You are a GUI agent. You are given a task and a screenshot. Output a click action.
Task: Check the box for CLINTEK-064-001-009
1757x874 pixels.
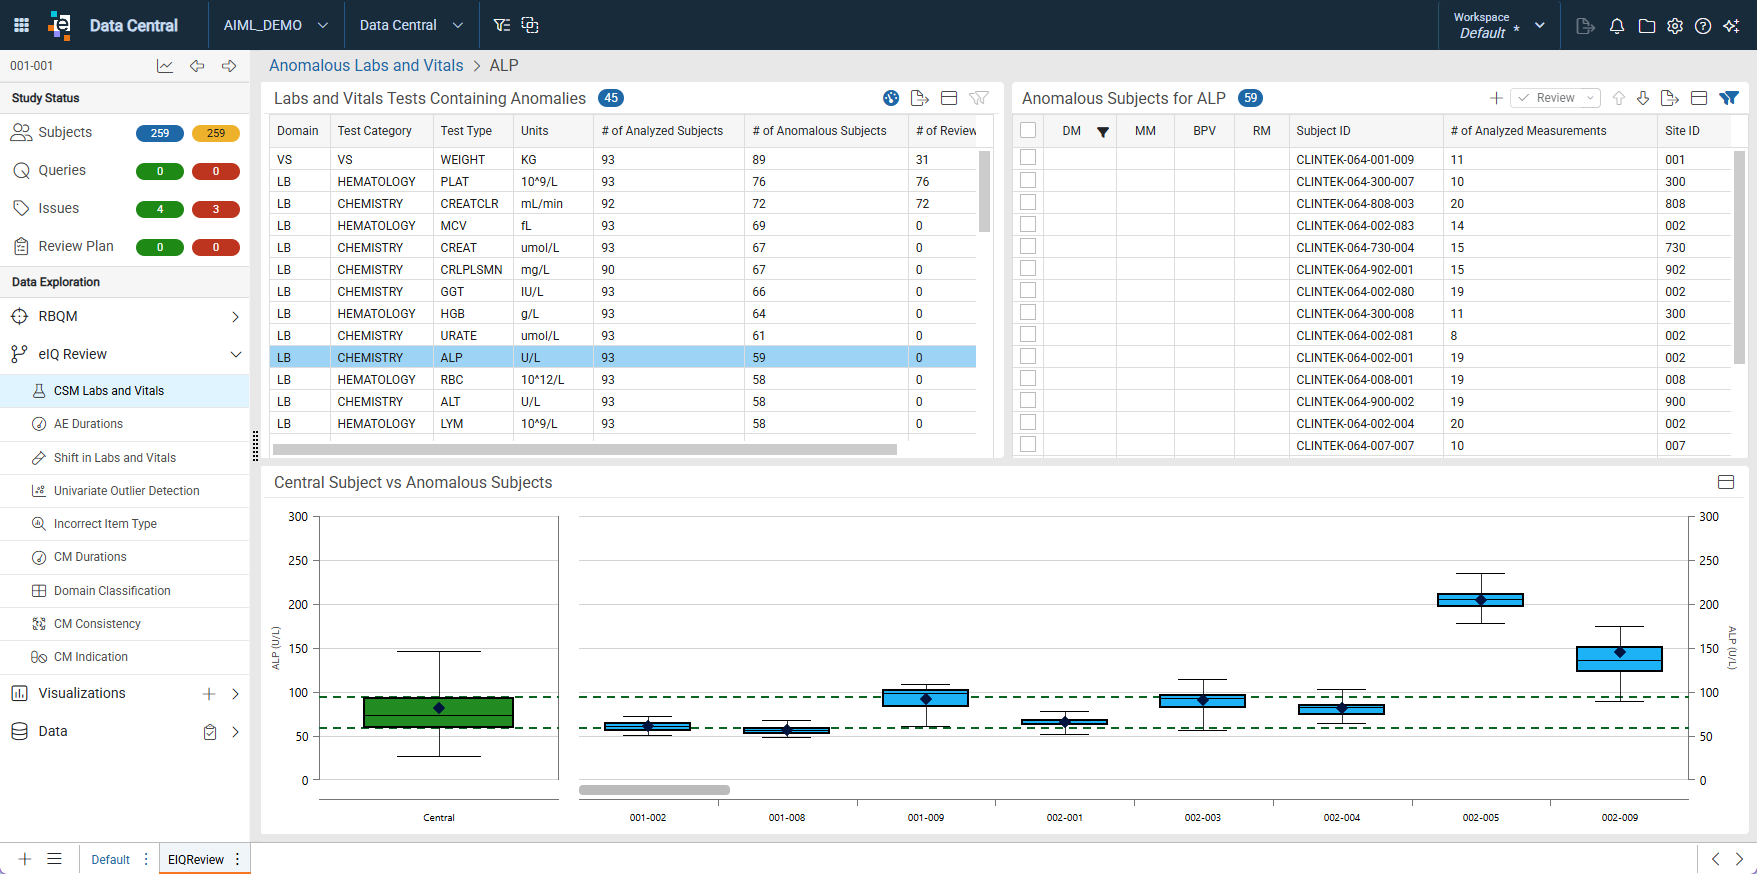pyautogui.click(x=1028, y=158)
